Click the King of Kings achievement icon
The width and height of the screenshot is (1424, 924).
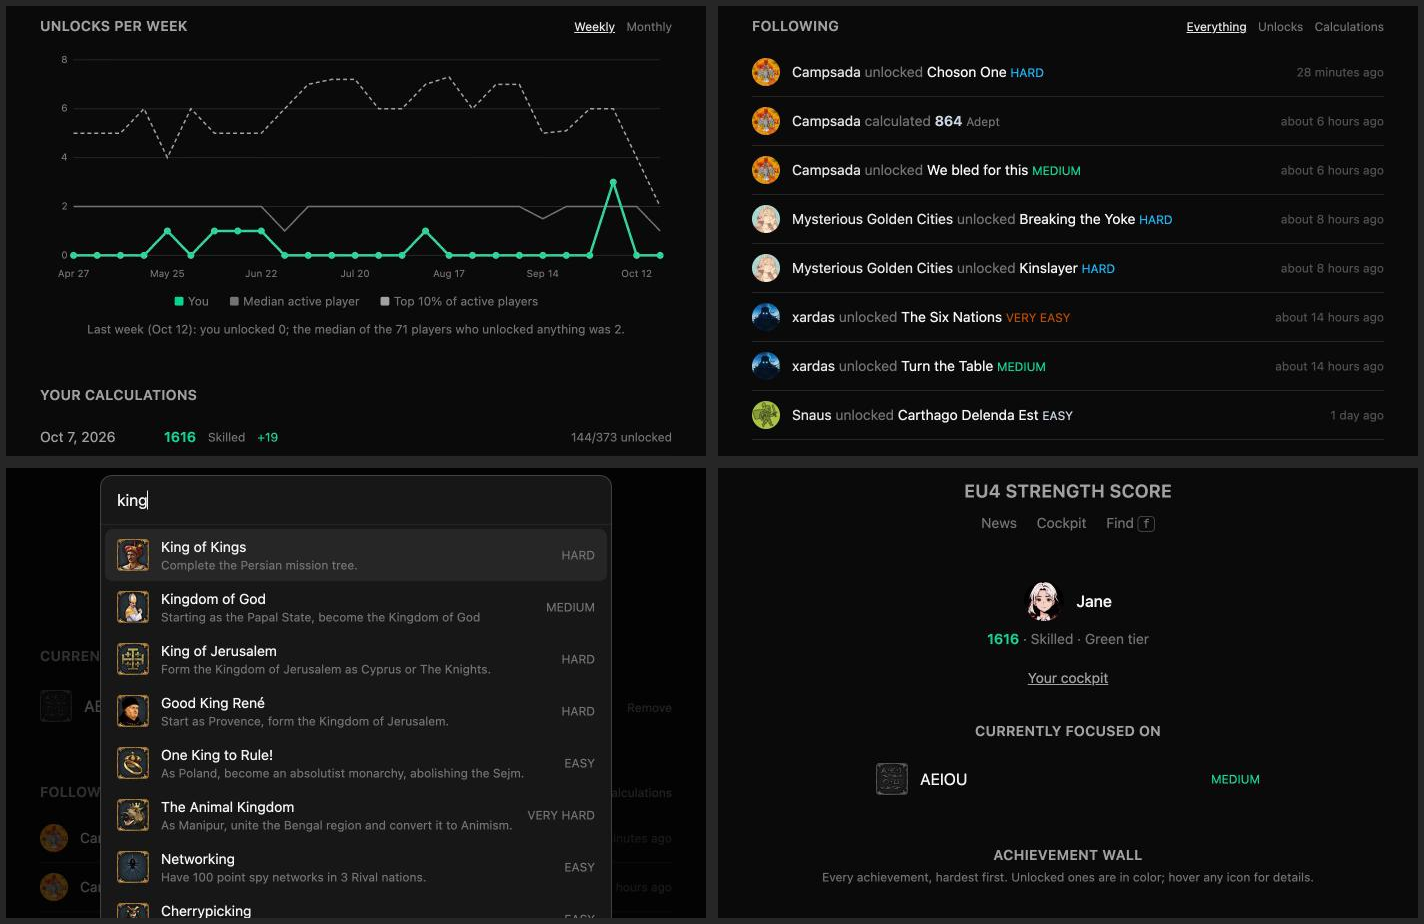pos(133,555)
